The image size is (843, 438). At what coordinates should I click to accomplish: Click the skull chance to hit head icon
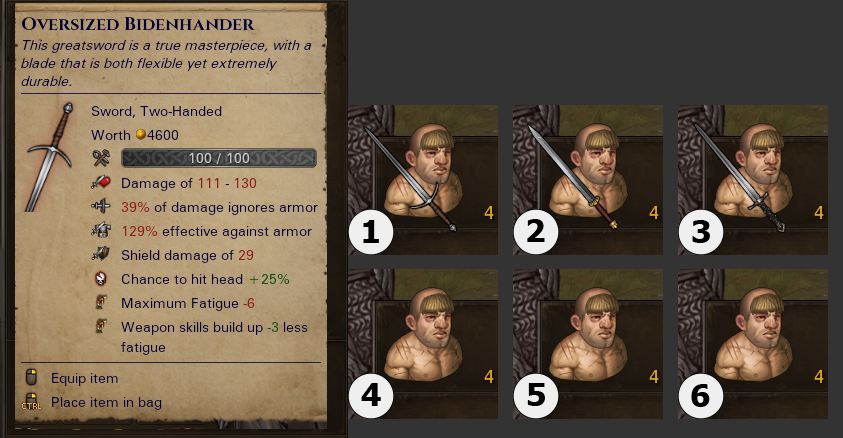[101, 279]
